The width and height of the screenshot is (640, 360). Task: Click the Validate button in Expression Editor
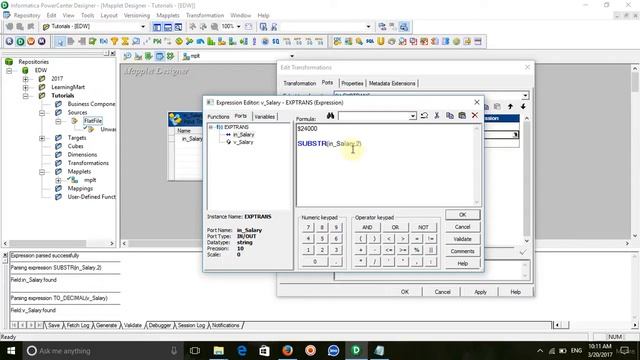(x=462, y=239)
